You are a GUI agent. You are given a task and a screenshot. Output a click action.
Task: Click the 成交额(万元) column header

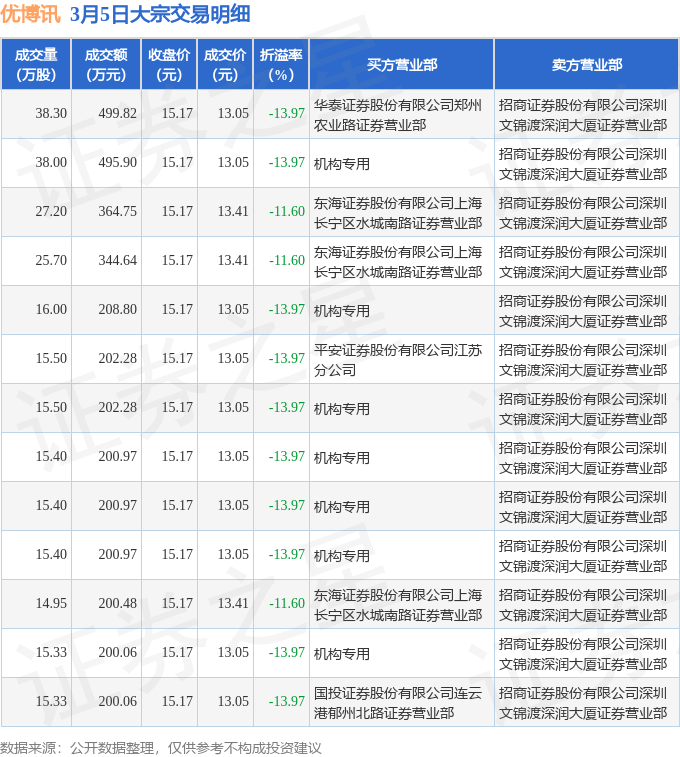(106, 65)
